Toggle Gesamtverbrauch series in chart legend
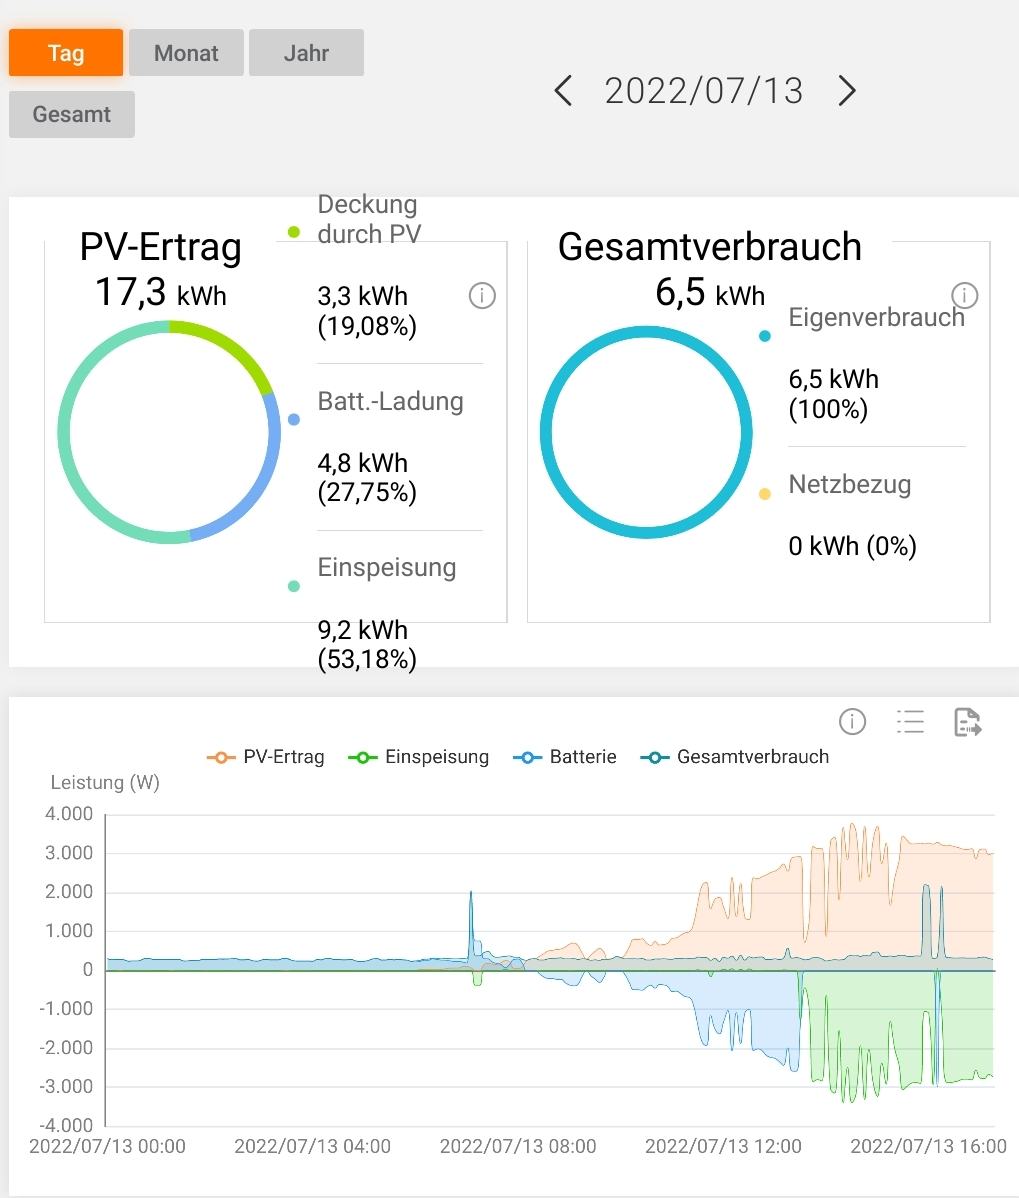This screenshot has width=1019, height=1198. point(735,757)
